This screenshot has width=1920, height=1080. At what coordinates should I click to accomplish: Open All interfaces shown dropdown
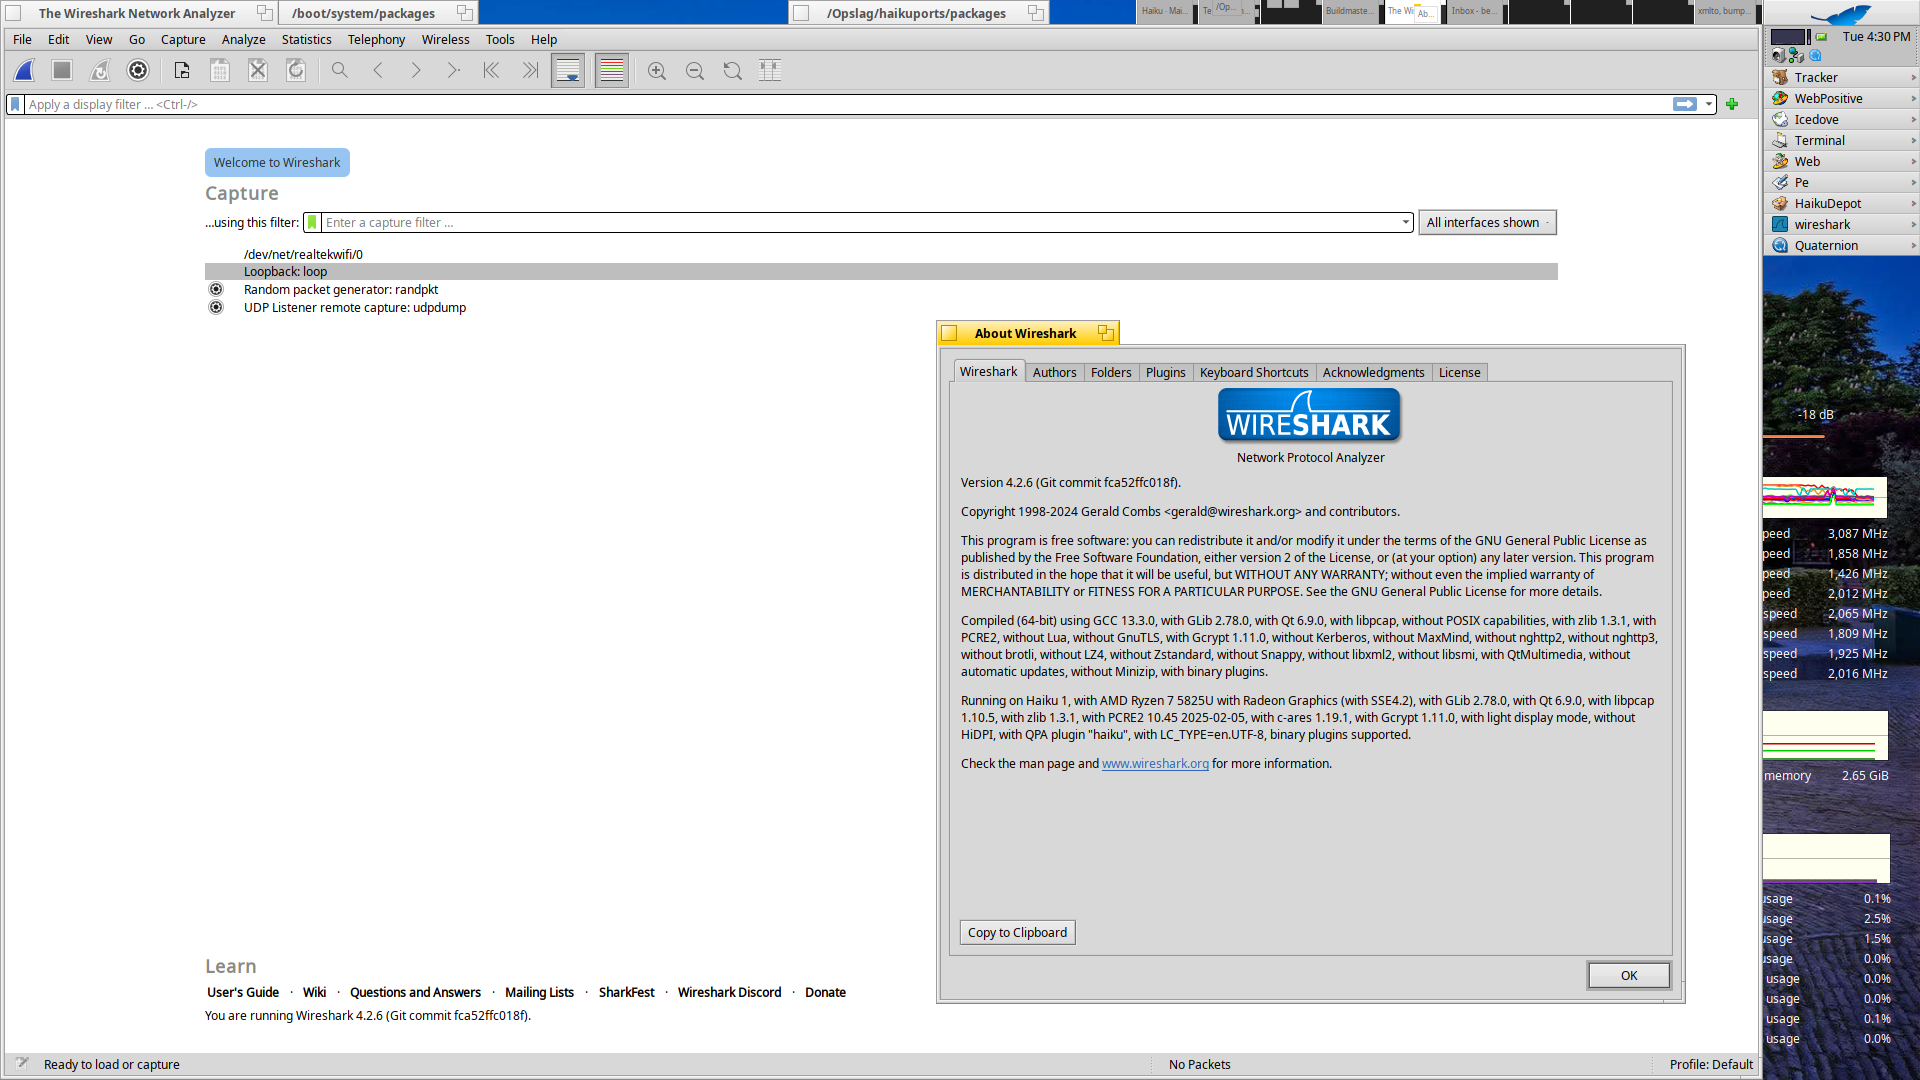point(1487,222)
